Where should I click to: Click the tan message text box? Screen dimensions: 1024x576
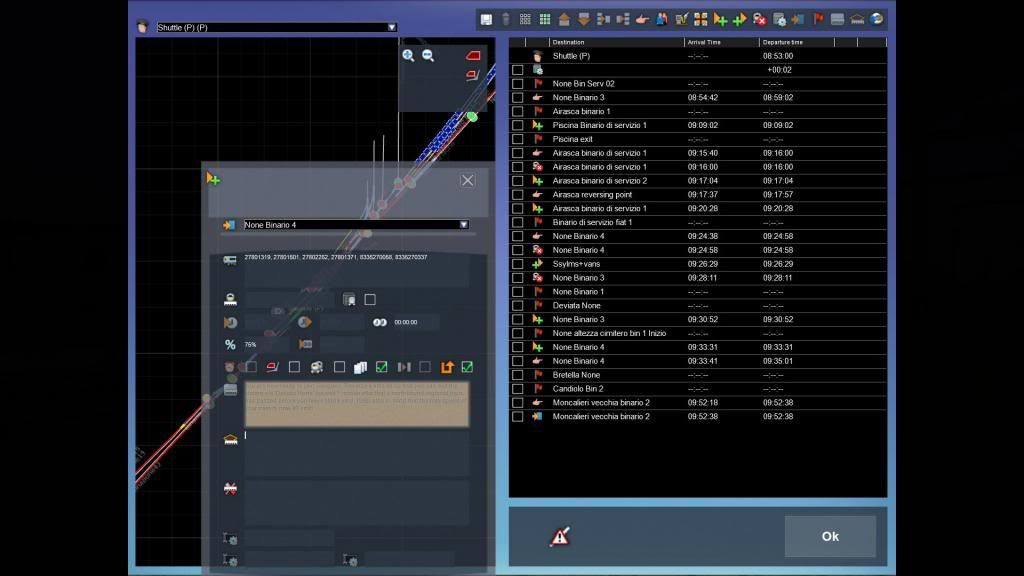pos(357,404)
